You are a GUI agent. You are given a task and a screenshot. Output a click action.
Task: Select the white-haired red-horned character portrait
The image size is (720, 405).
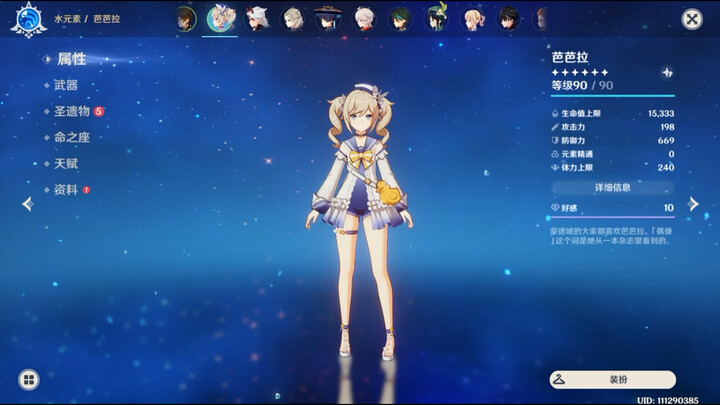257,19
